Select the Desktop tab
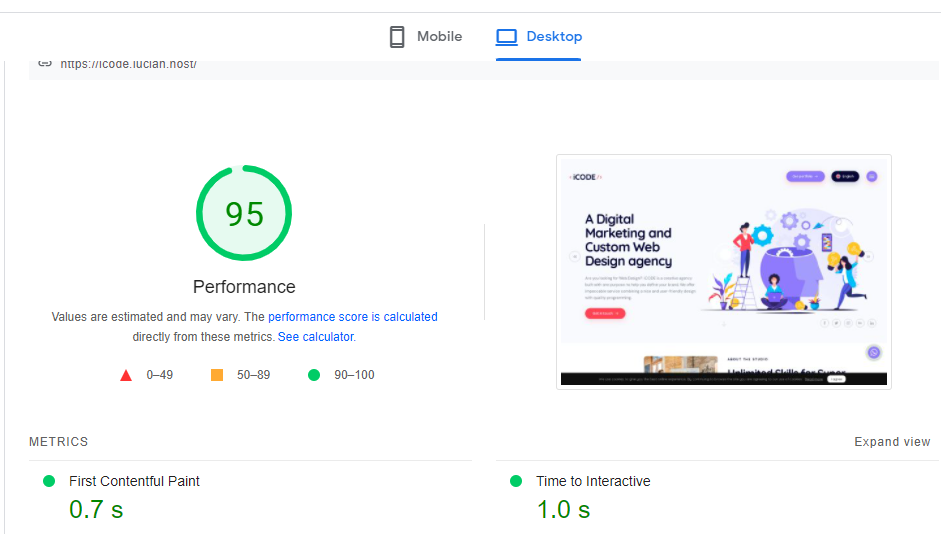The width and height of the screenshot is (941, 534). [539, 37]
